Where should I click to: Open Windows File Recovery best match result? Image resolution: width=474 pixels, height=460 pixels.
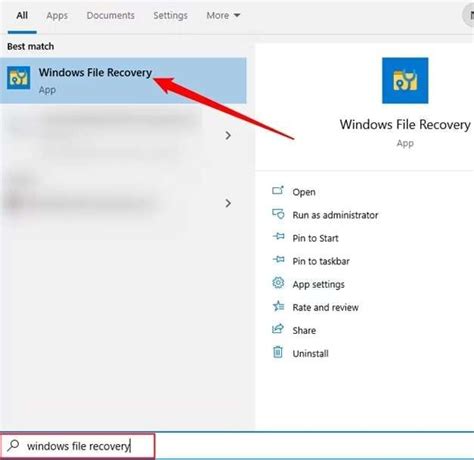click(123, 80)
